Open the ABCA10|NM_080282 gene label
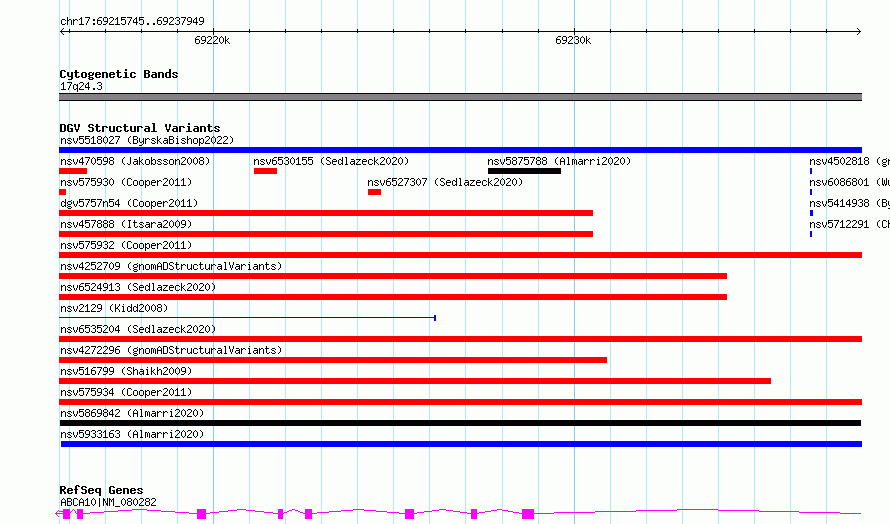Screen dimensions: 890x524 (108, 502)
